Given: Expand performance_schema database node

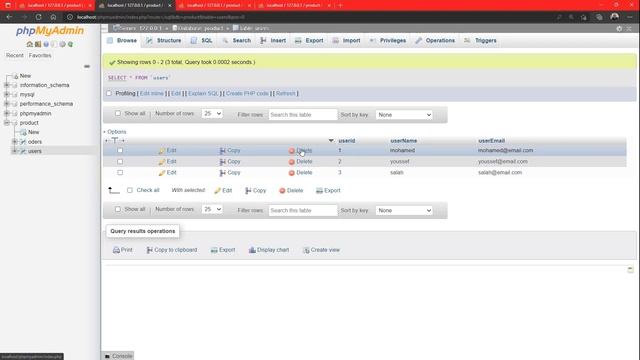Looking at the screenshot, I should tap(7, 104).
